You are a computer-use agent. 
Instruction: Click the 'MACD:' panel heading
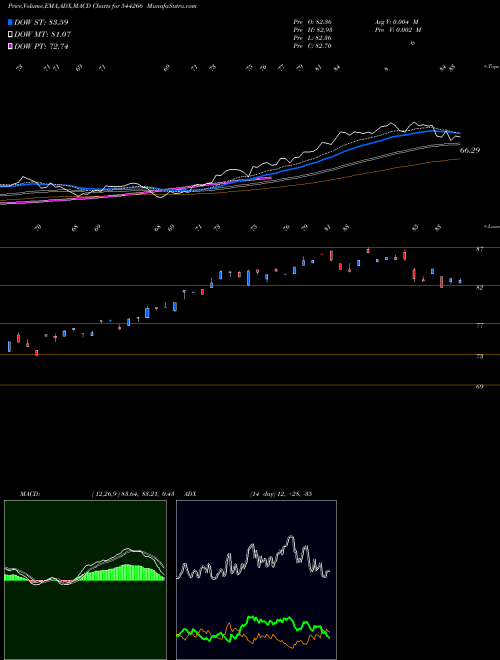[30, 494]
